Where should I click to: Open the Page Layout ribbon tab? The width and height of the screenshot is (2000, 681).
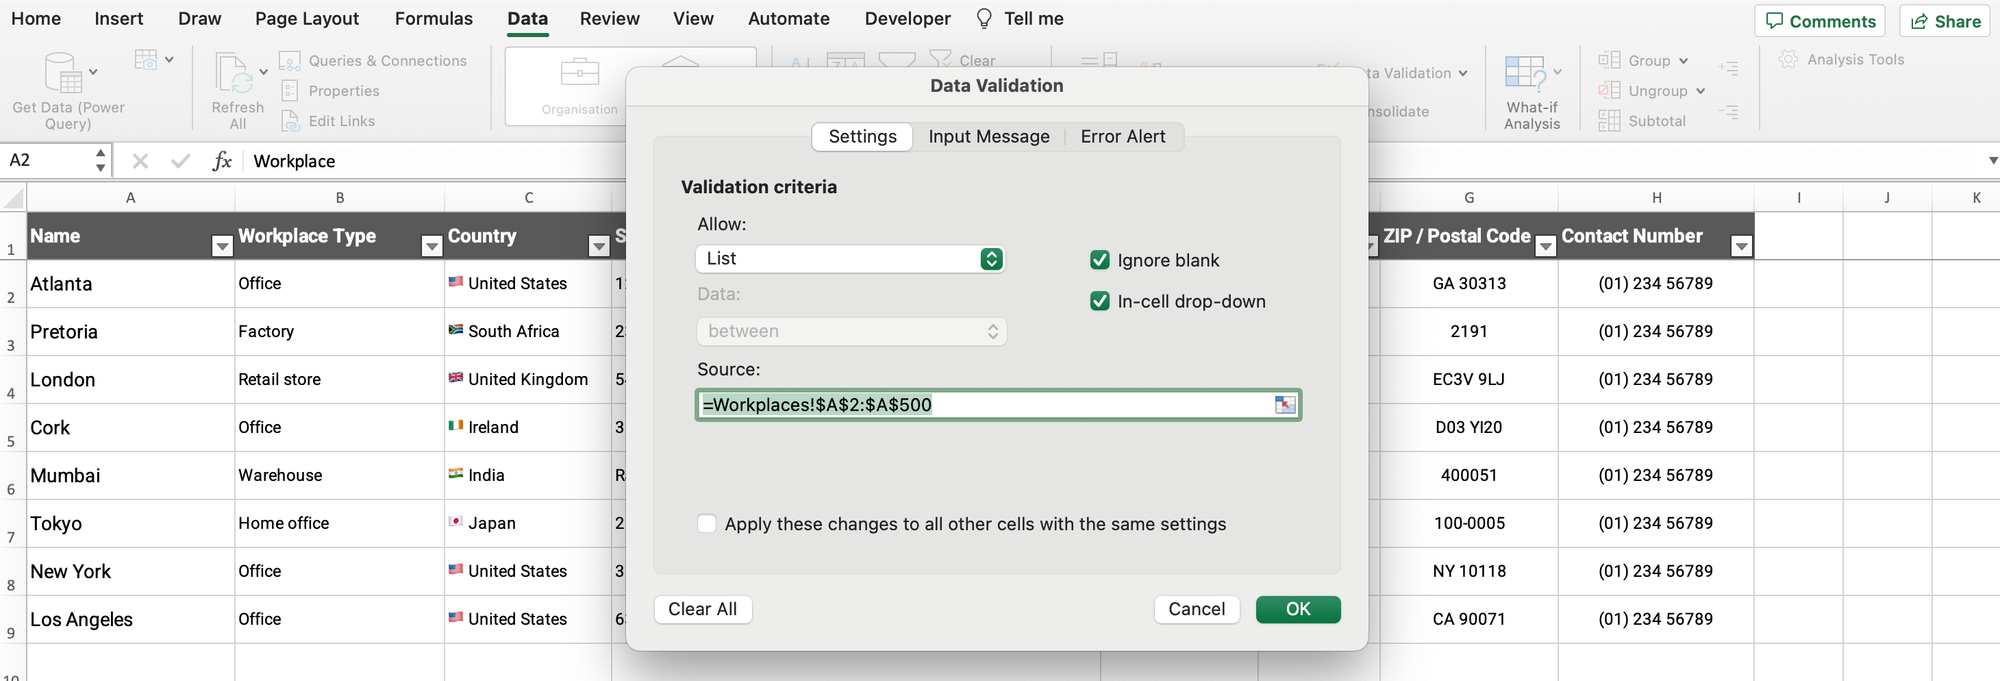[x=307, y=19]
